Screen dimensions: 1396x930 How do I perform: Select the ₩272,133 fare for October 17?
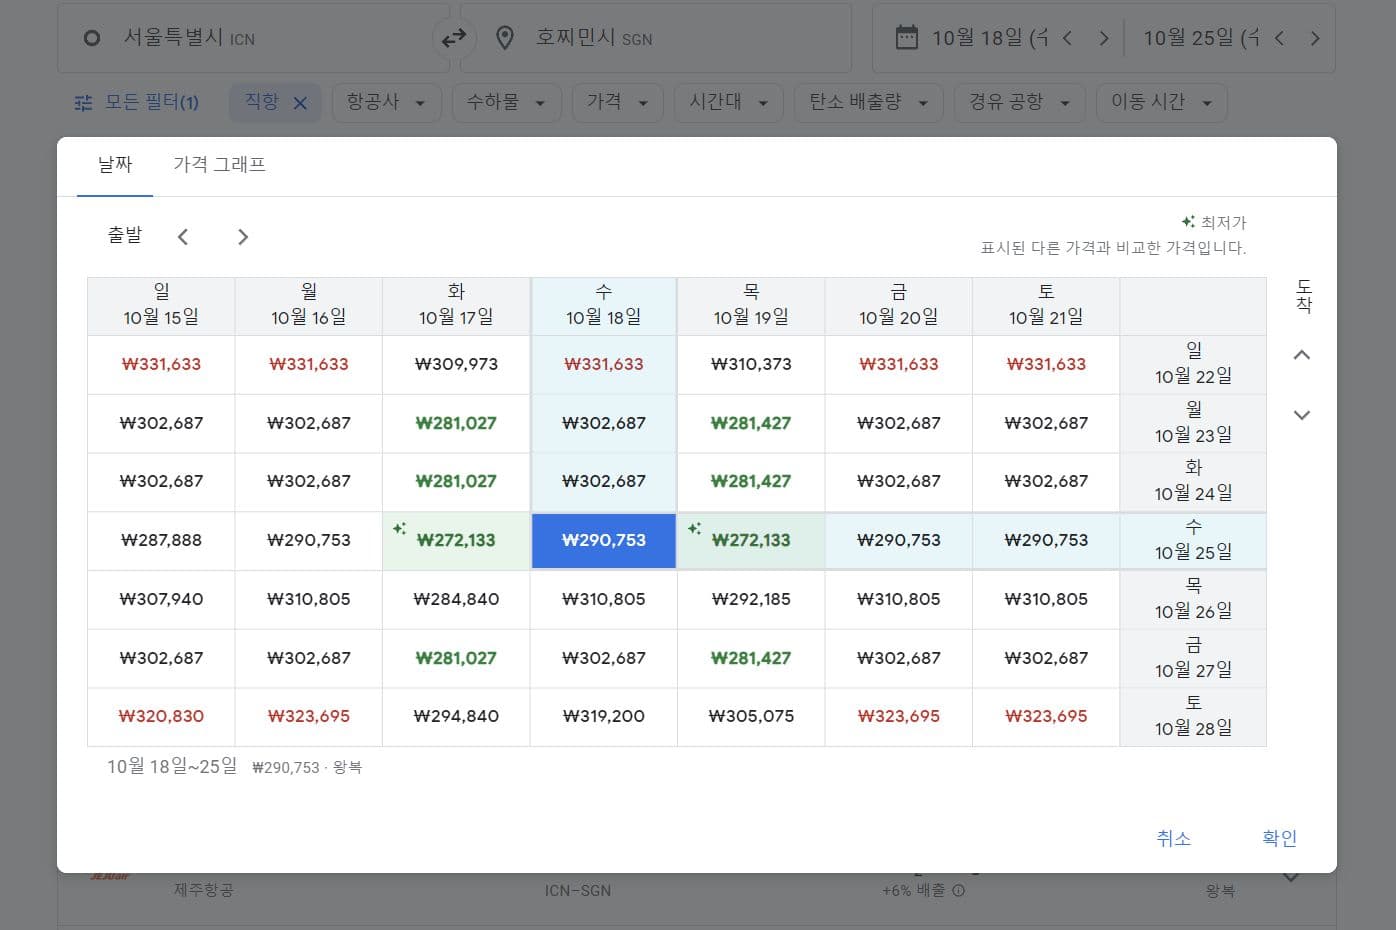[x=456, y=540]
